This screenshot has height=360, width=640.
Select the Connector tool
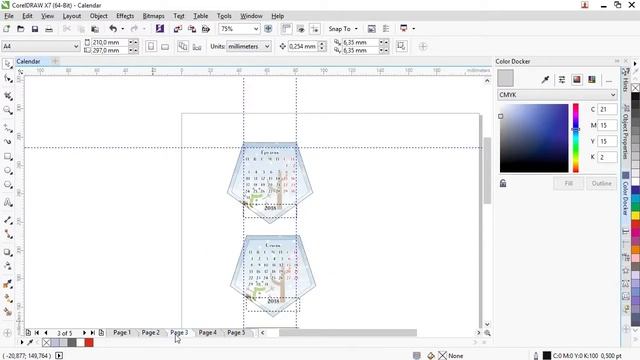pos(7,234)
